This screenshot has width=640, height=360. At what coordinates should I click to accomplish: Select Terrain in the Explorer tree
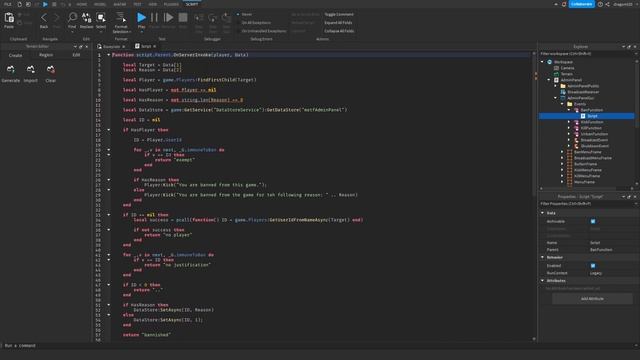pyautogui.click(x=567, y=74)
